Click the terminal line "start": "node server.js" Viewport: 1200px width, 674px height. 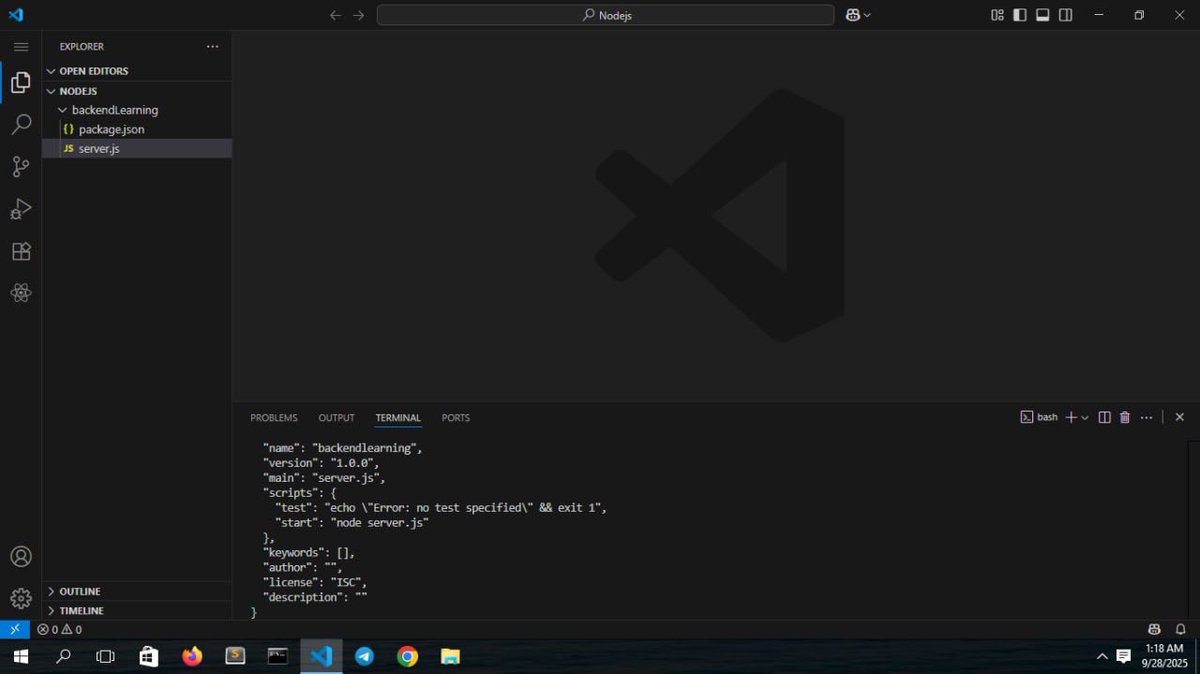pos(352,522)
